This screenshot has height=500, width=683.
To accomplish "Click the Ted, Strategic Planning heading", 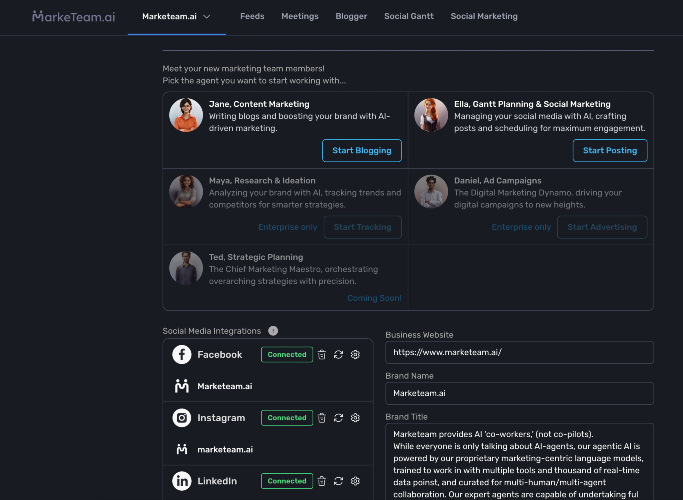I will click(x=256, y=257).
